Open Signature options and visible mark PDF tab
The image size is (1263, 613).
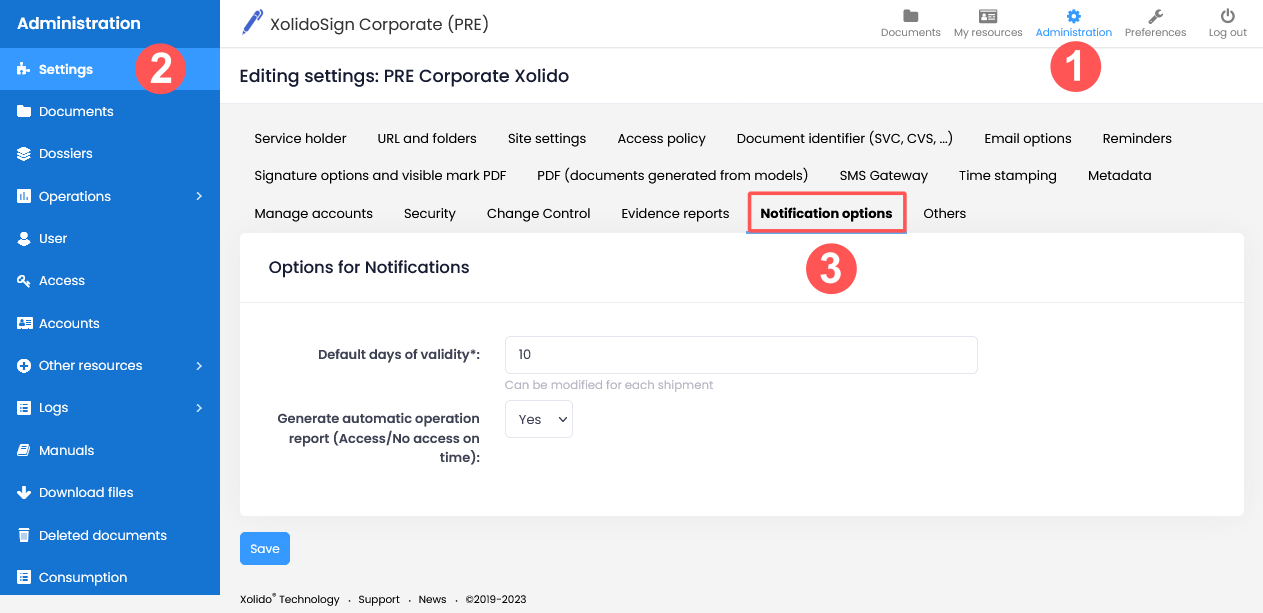[380, 175]
